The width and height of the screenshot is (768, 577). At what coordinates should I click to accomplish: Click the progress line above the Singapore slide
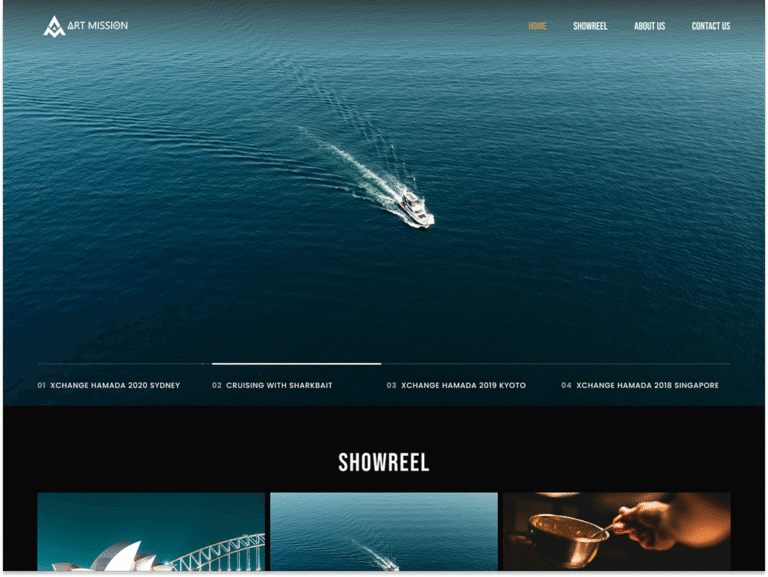point(645,364)
